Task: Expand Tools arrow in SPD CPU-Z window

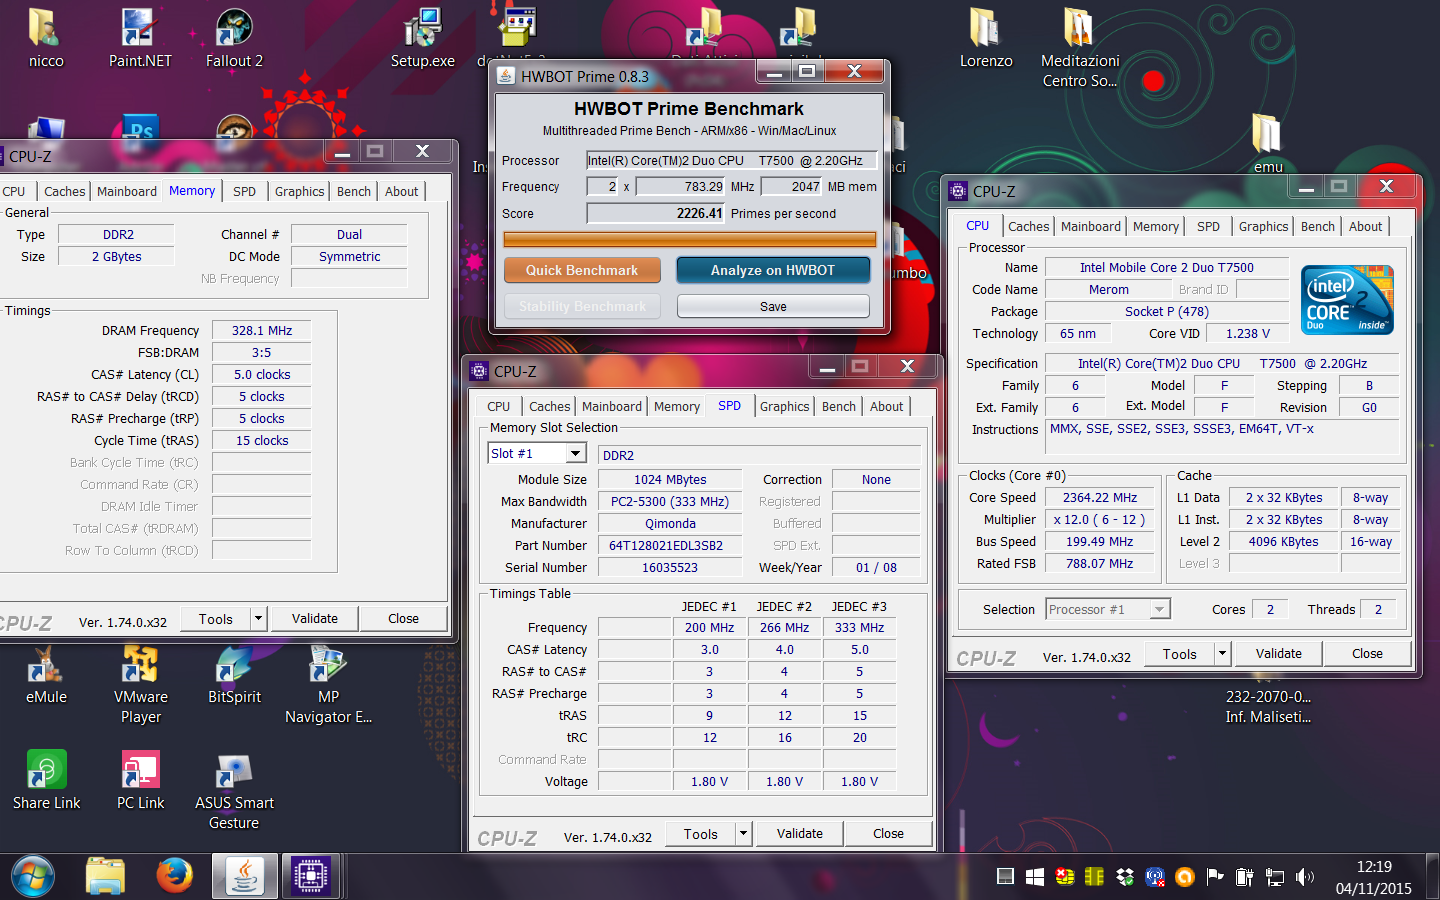Action: (743, 833)
